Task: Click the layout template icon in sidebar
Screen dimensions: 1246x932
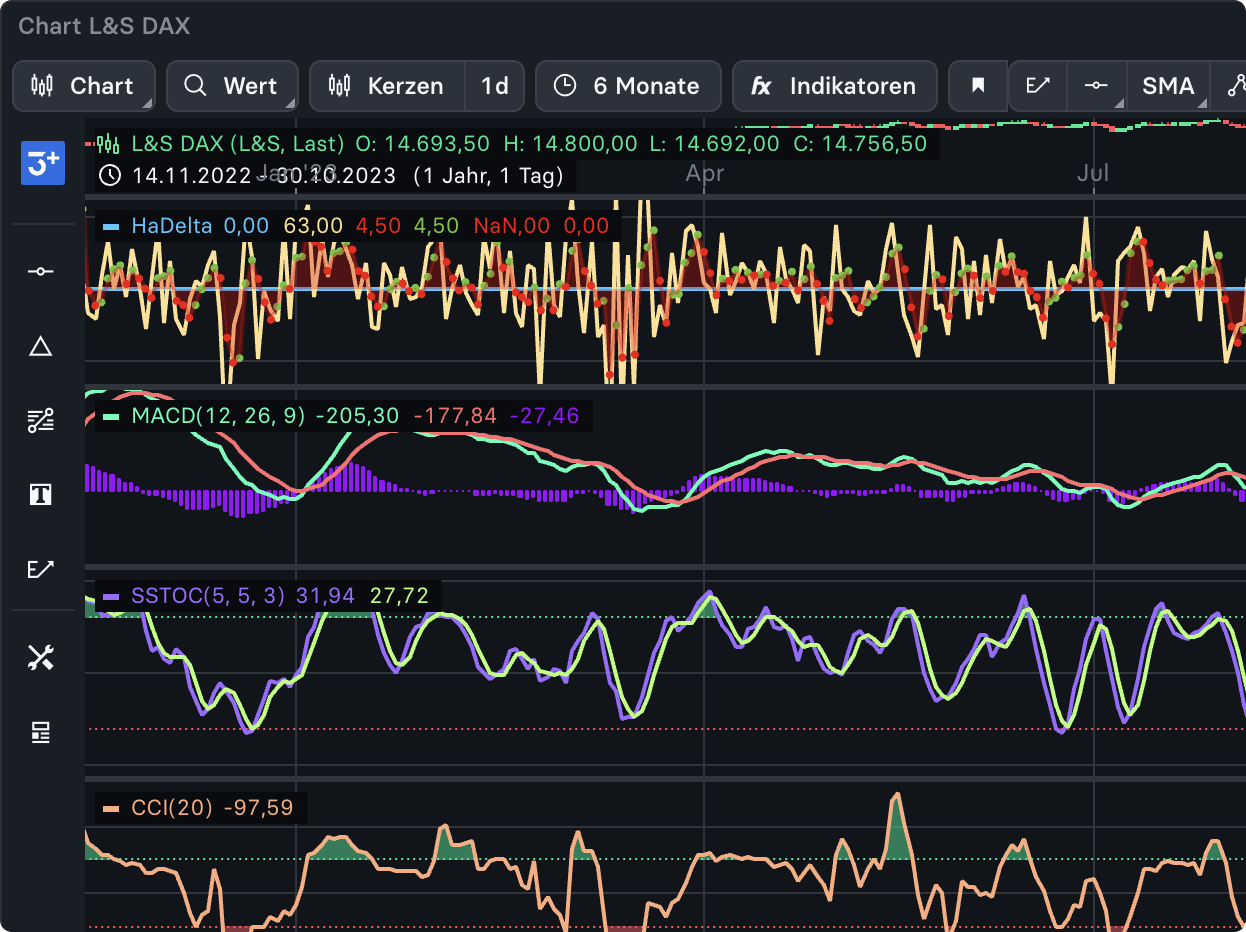Action: [40, 733]
